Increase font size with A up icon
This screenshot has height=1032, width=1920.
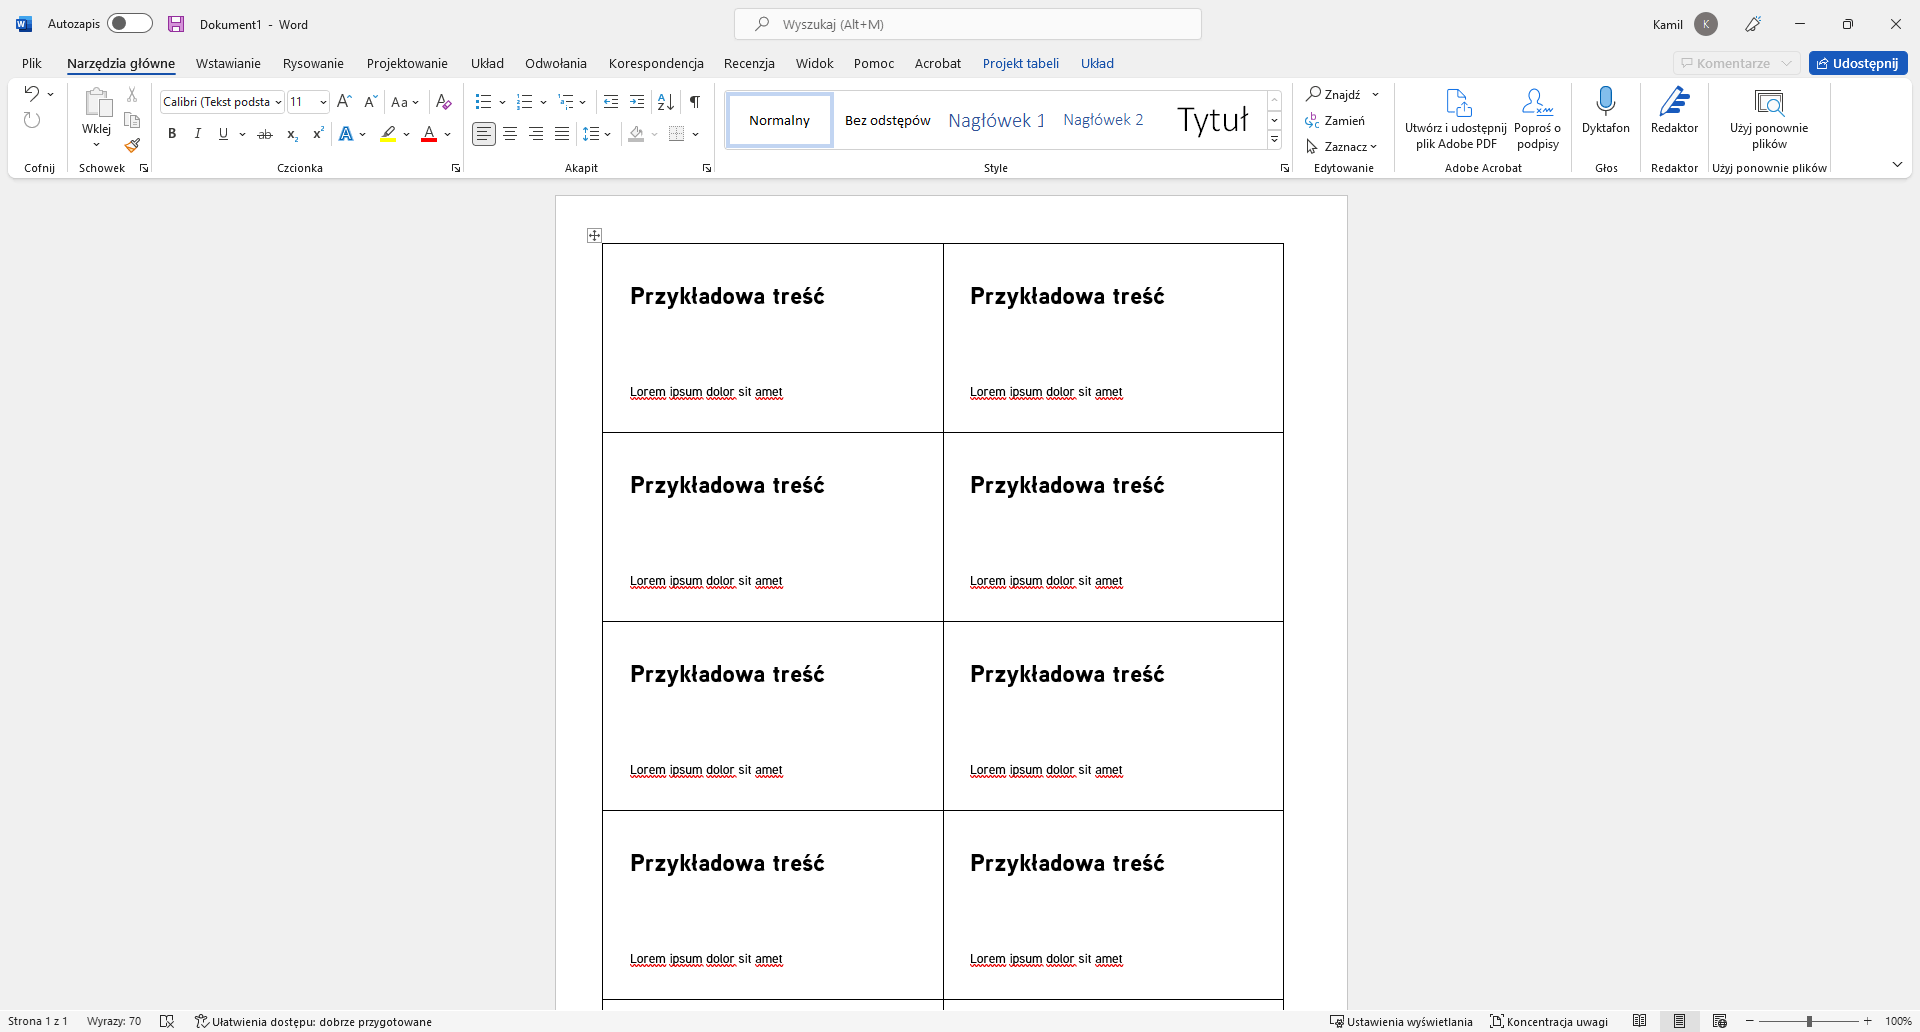pos(344,102)
